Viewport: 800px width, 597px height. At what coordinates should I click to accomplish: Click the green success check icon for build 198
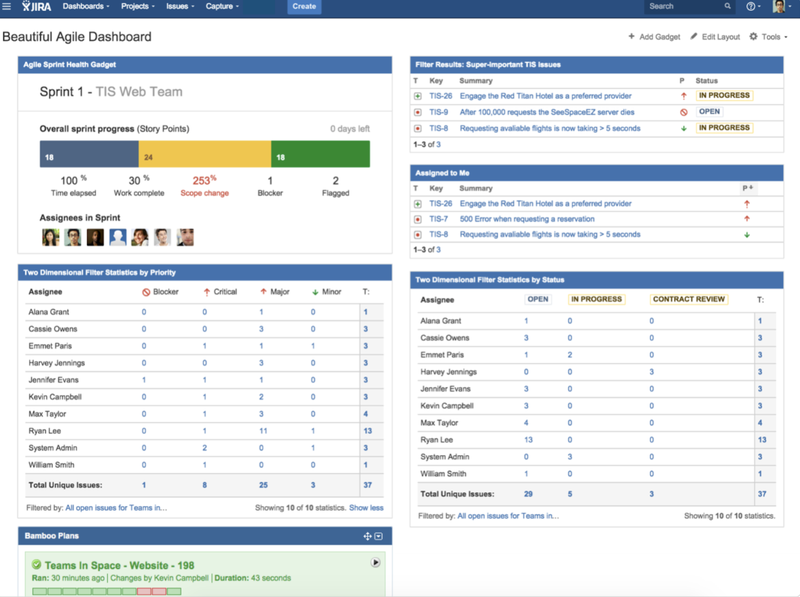pos(37,565)
